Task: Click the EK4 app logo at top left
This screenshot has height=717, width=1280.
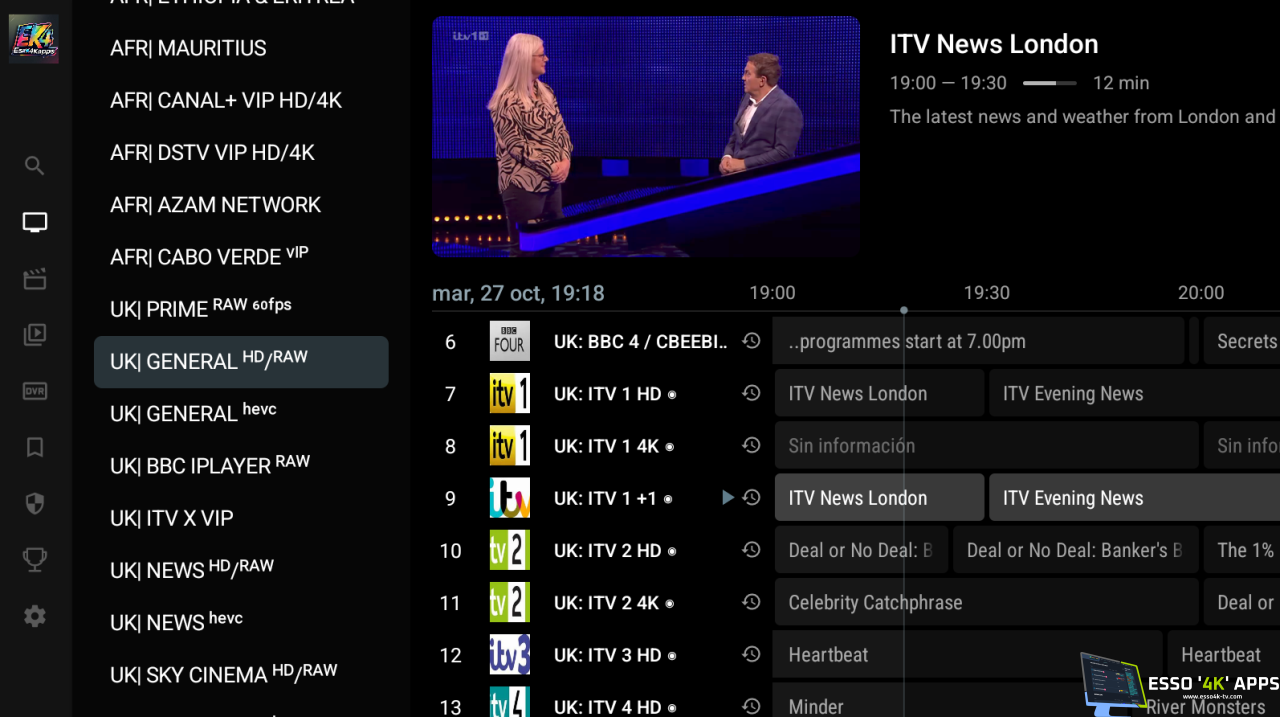Action: tap(34, 39)
